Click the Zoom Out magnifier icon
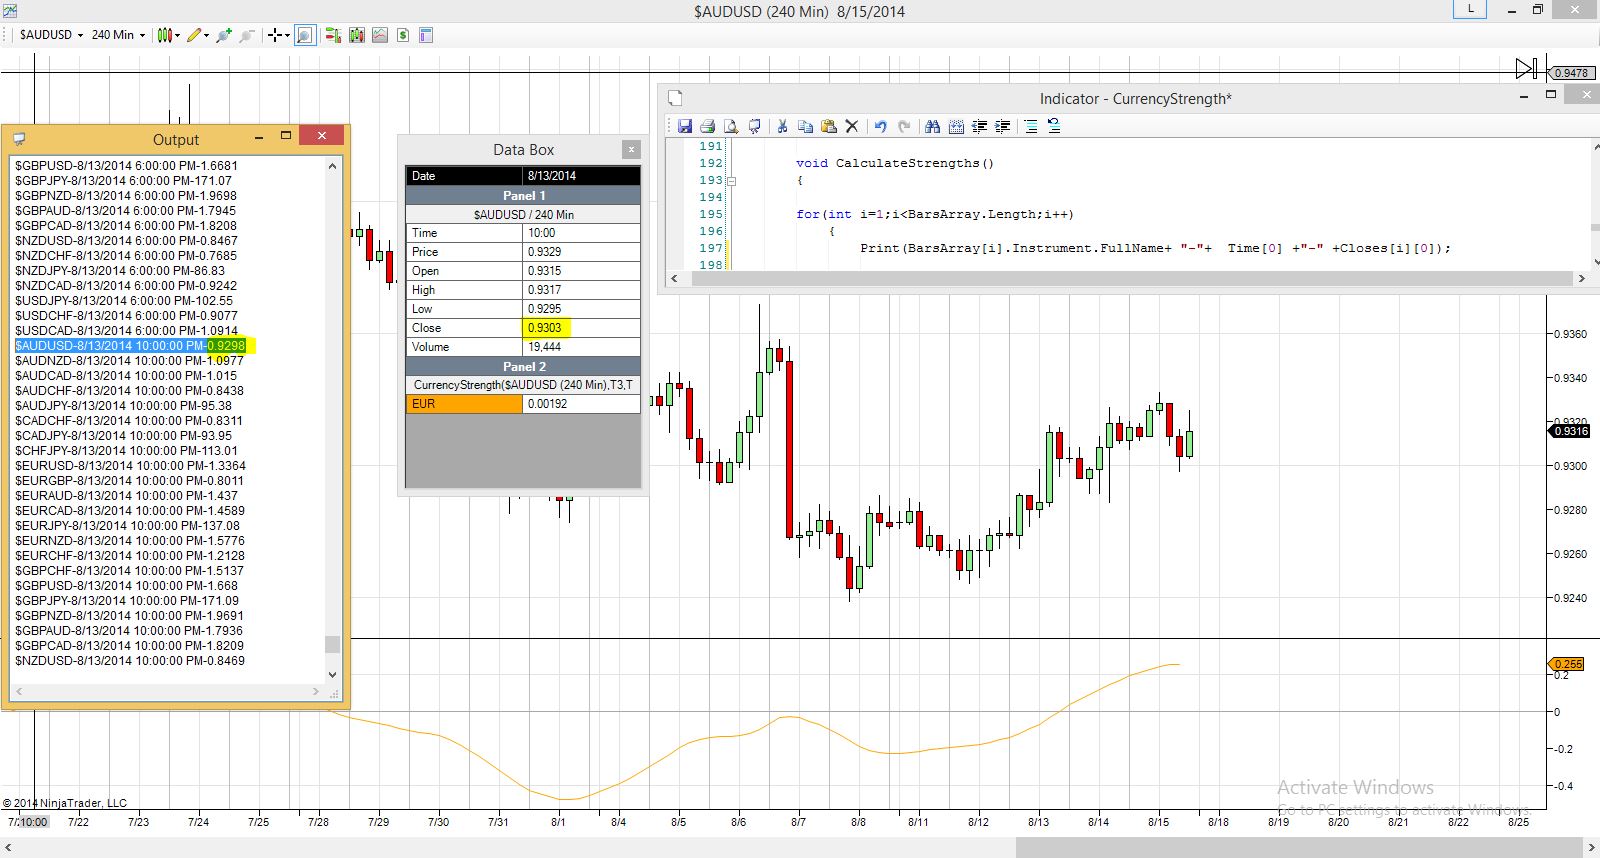This screenshot has height=858, width=1600. click(248, 35)
